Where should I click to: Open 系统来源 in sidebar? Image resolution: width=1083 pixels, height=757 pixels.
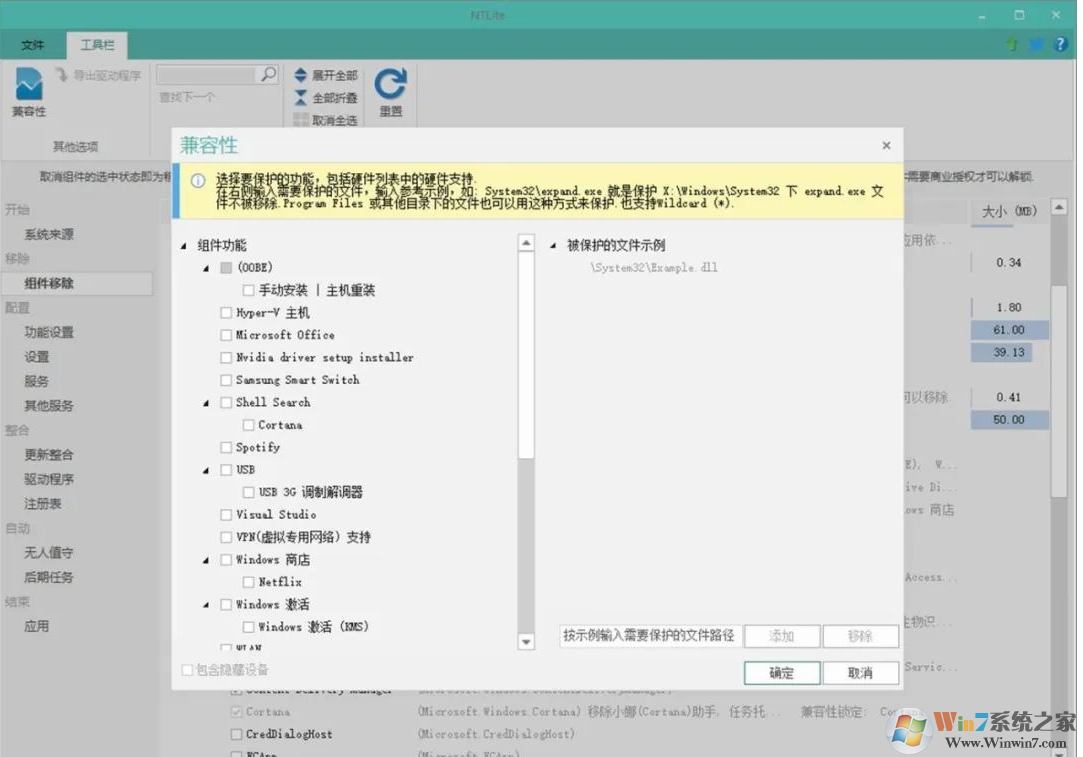pyautogui.click(x=49, y=234)
